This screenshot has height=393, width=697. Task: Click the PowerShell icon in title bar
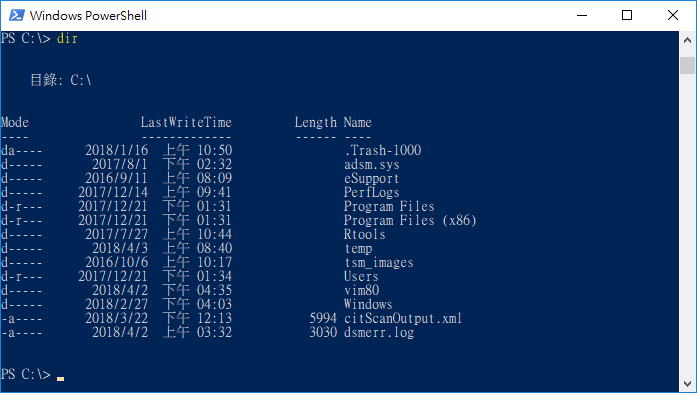pos(17,16)
